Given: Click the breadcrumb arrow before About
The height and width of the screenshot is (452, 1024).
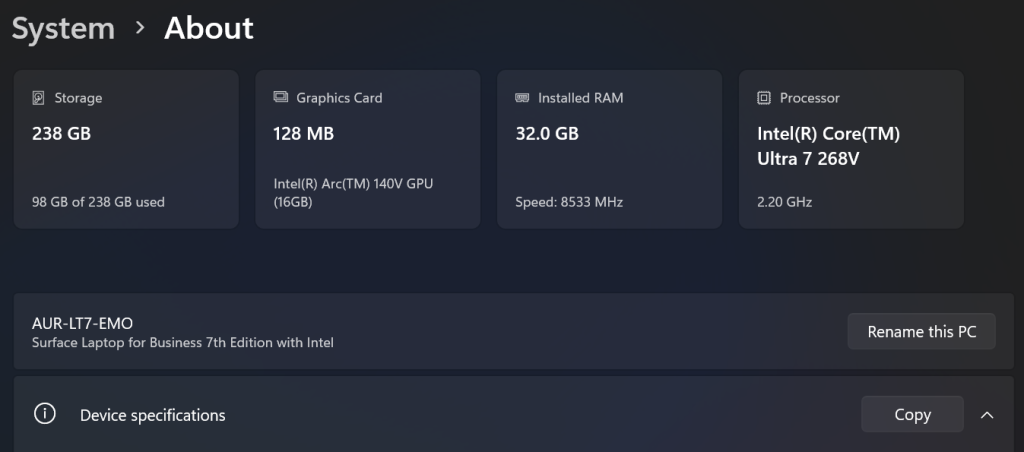Looking at the screenshot, I should [x=140, y=28].
